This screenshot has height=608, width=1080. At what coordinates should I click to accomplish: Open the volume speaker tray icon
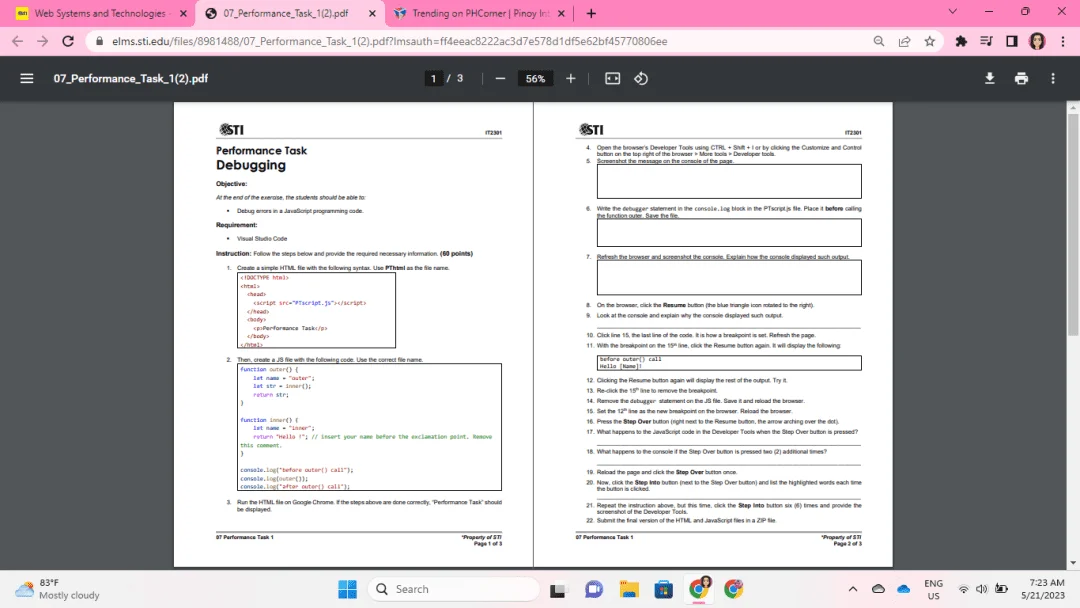click(982, 589)
